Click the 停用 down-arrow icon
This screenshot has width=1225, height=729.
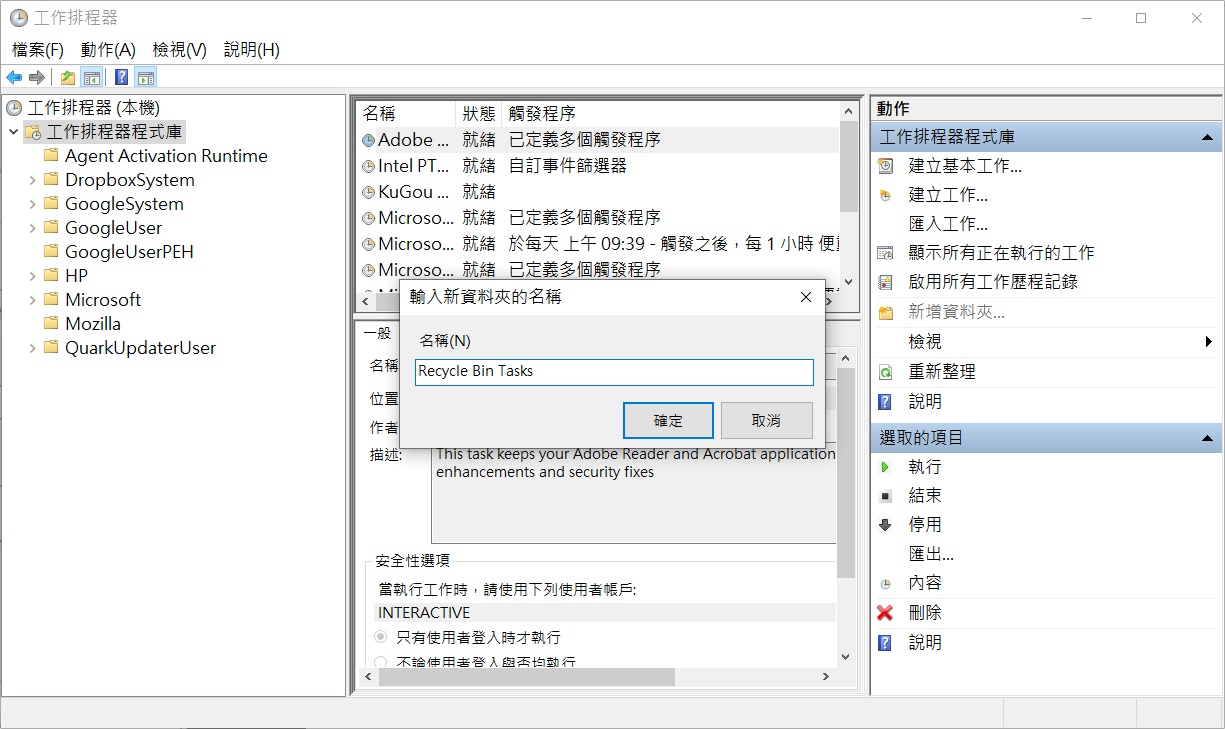[885, 525]
